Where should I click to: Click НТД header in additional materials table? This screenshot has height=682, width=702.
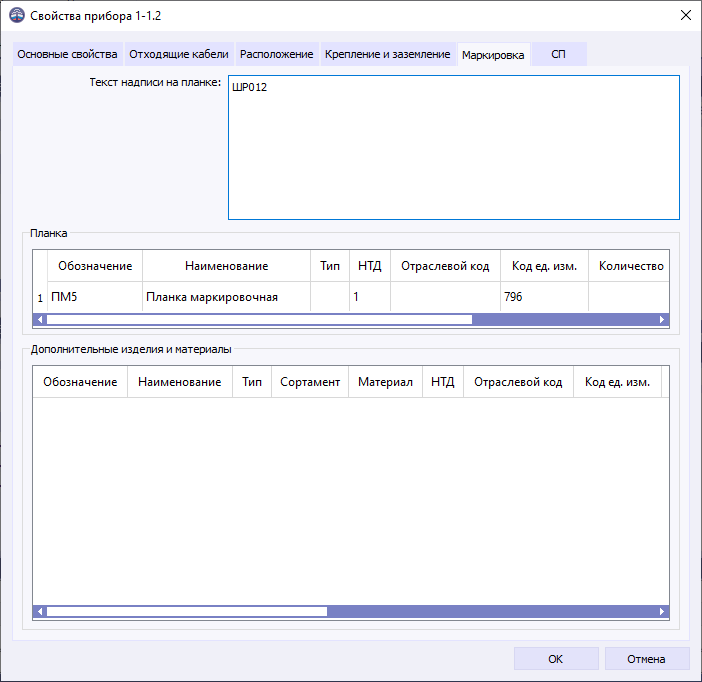pyautogui.click(x=443, y=382)
